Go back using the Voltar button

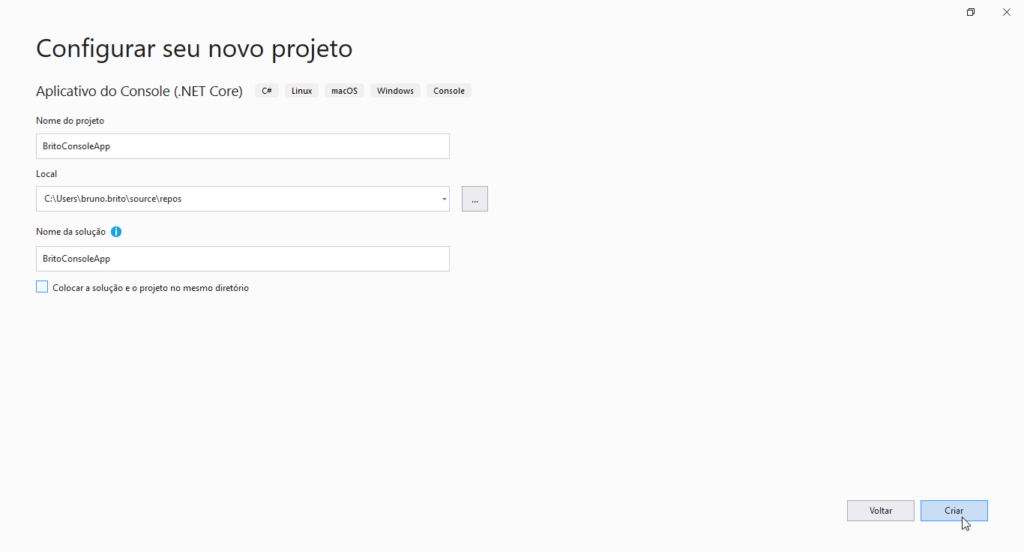pyautogui.click(x=881, y=511)
